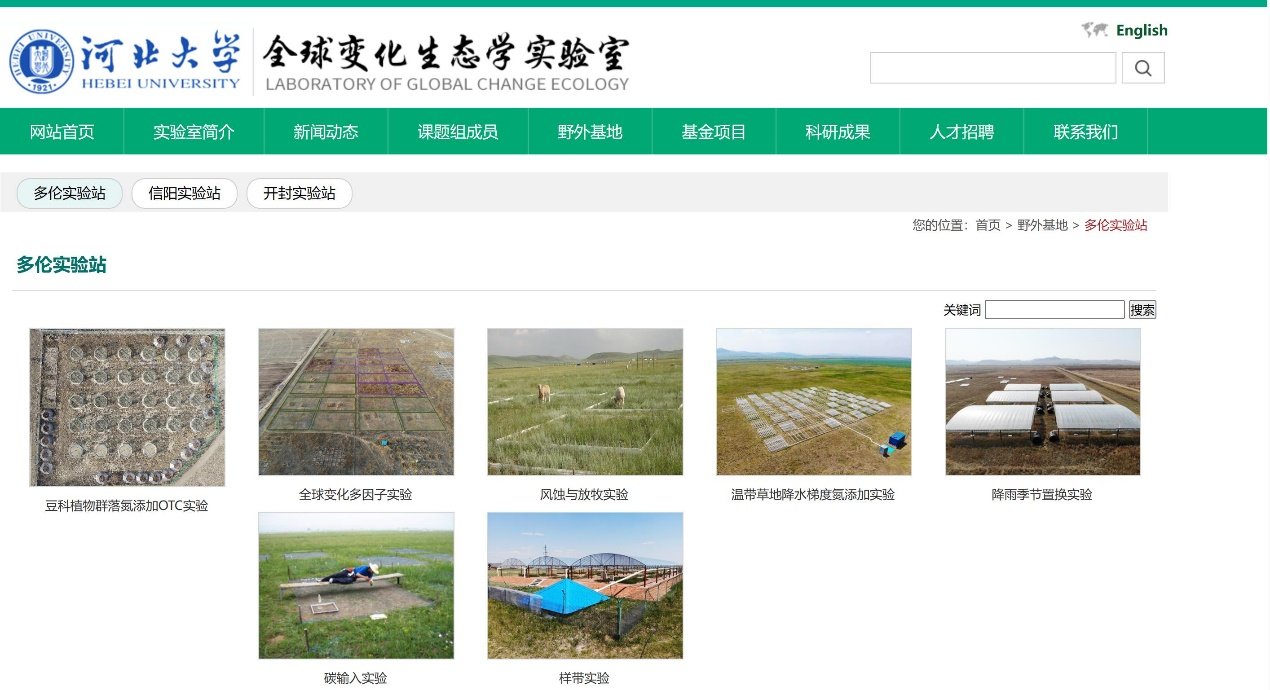Open the 网站首页 menu item
Viewport: 1270px width, 690px height.
coord(62,132)
